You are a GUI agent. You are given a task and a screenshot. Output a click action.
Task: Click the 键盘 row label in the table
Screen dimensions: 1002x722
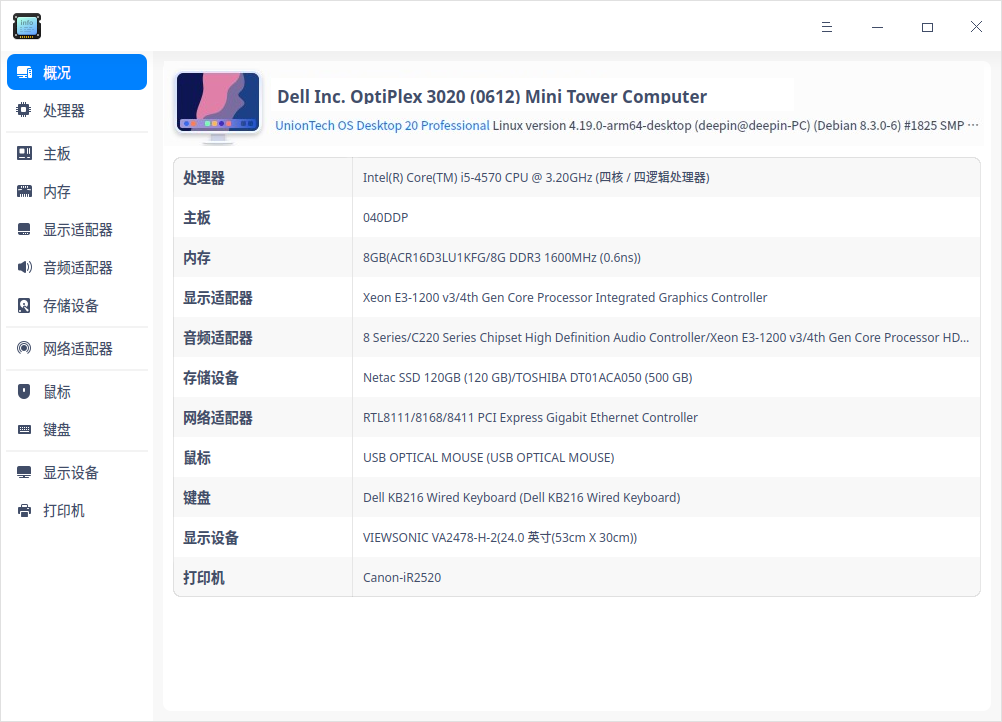[197, 498]
